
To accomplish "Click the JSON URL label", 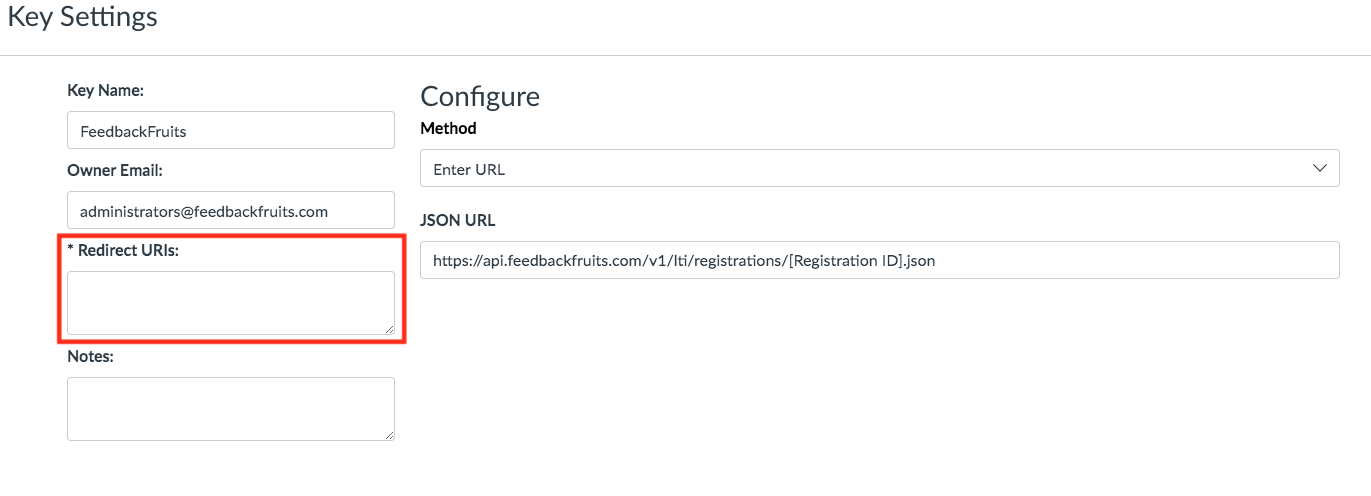I will (x=457, y=220).
